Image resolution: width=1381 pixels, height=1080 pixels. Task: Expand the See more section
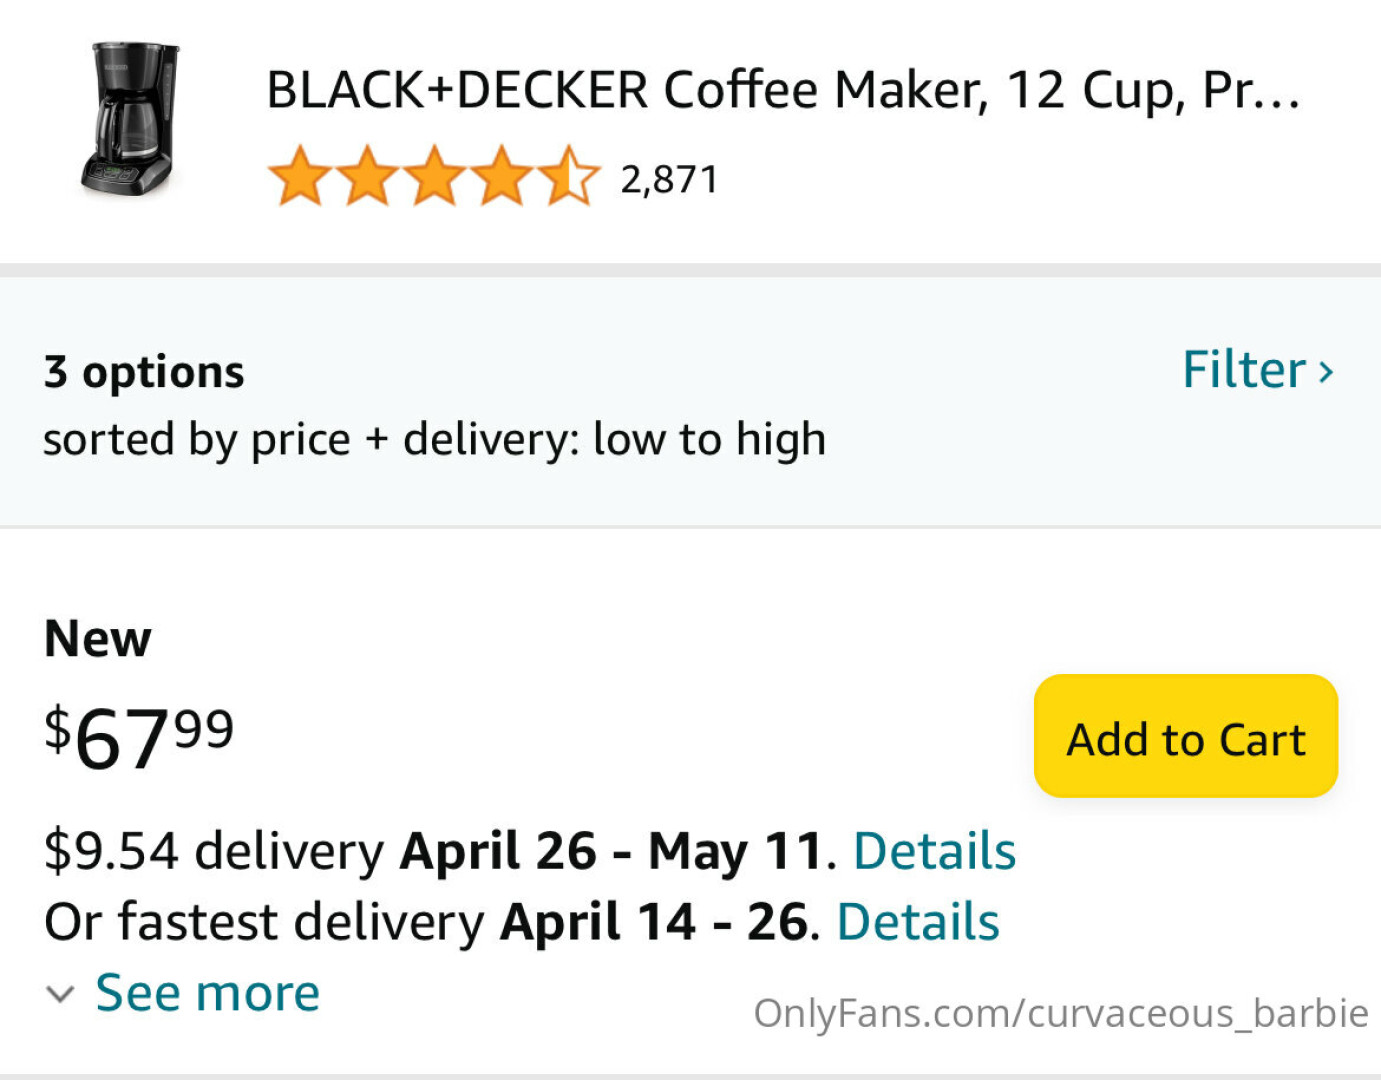207,993
